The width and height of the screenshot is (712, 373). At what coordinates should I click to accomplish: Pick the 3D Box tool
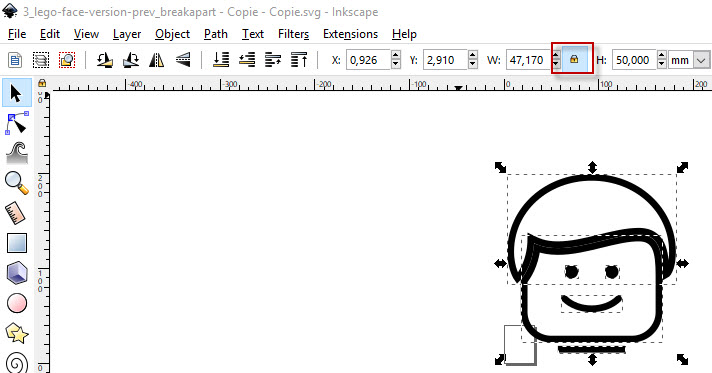tap(17, 273)
